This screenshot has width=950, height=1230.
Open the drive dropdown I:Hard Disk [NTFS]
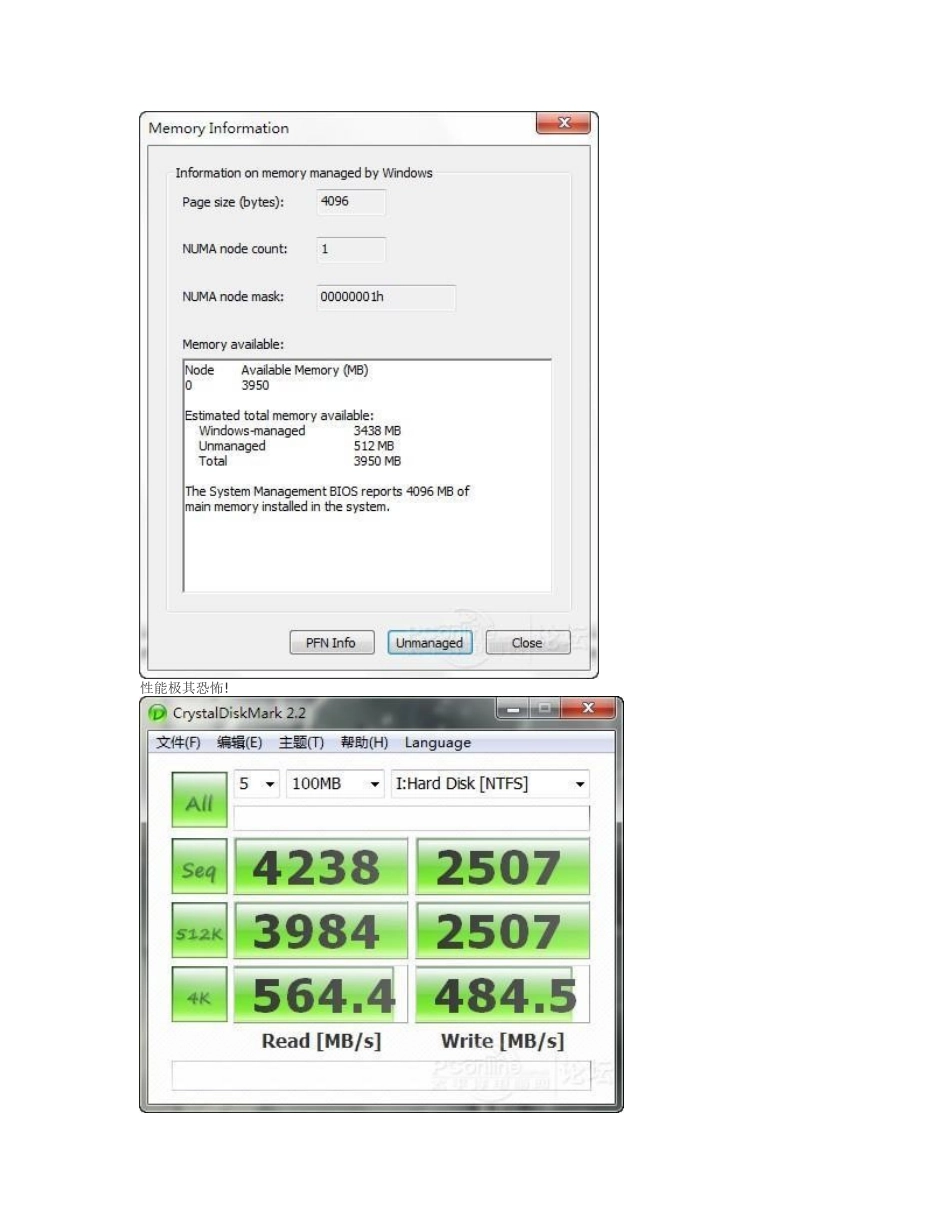point(490,784)
